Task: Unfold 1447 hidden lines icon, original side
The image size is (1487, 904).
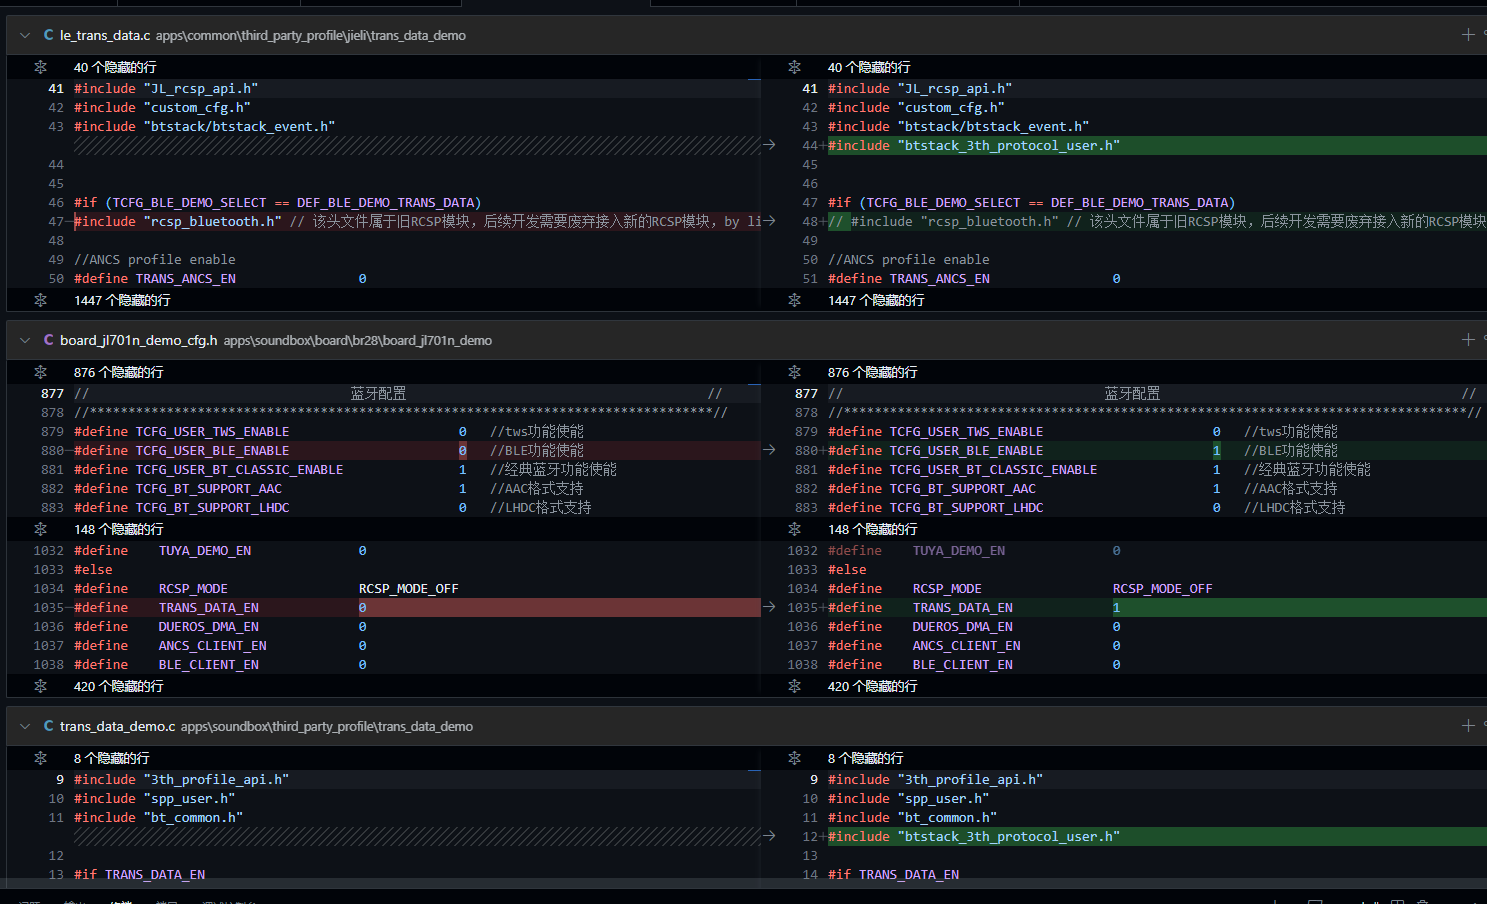Action: click(x=40, y=300)
